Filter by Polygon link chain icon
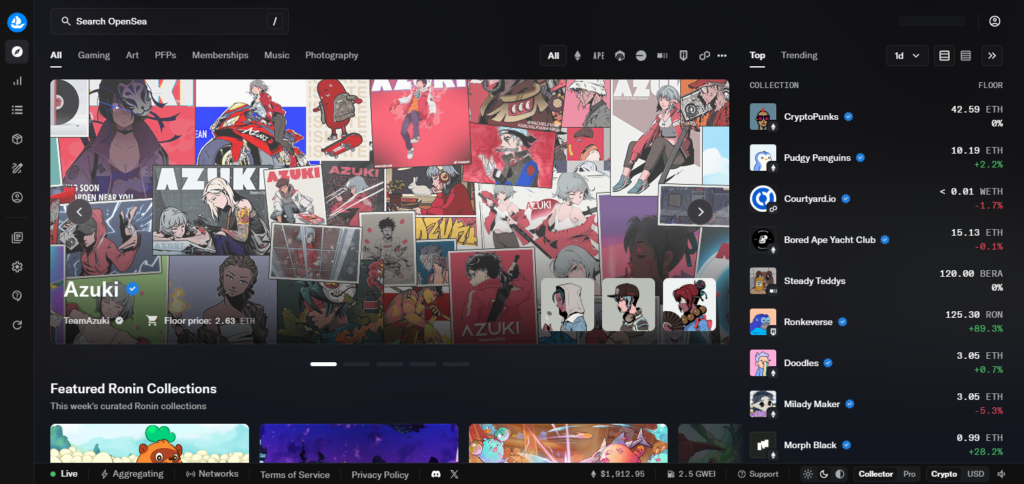Image resolution: width=1024 pixels, height=484 pixels. point(704,56)
